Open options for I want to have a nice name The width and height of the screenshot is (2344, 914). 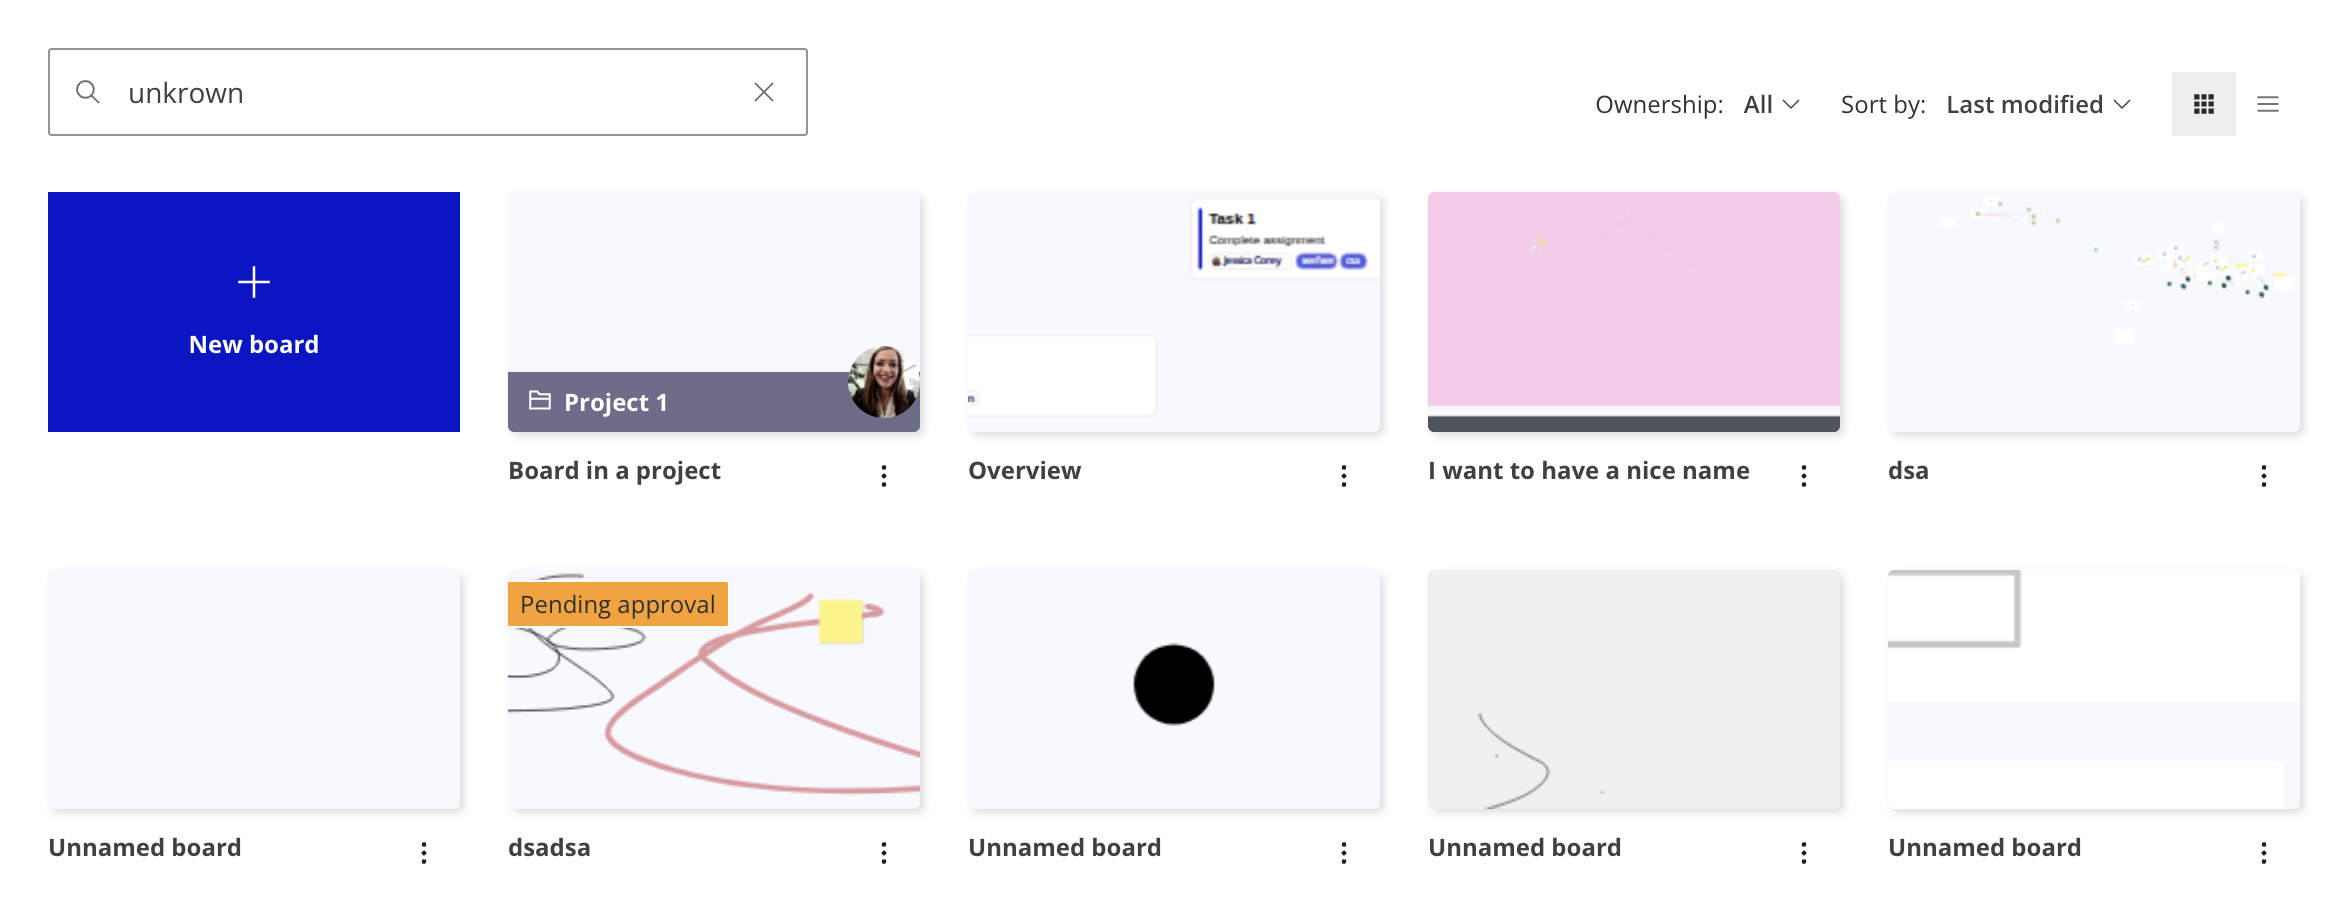click(x=1804, y=475)
